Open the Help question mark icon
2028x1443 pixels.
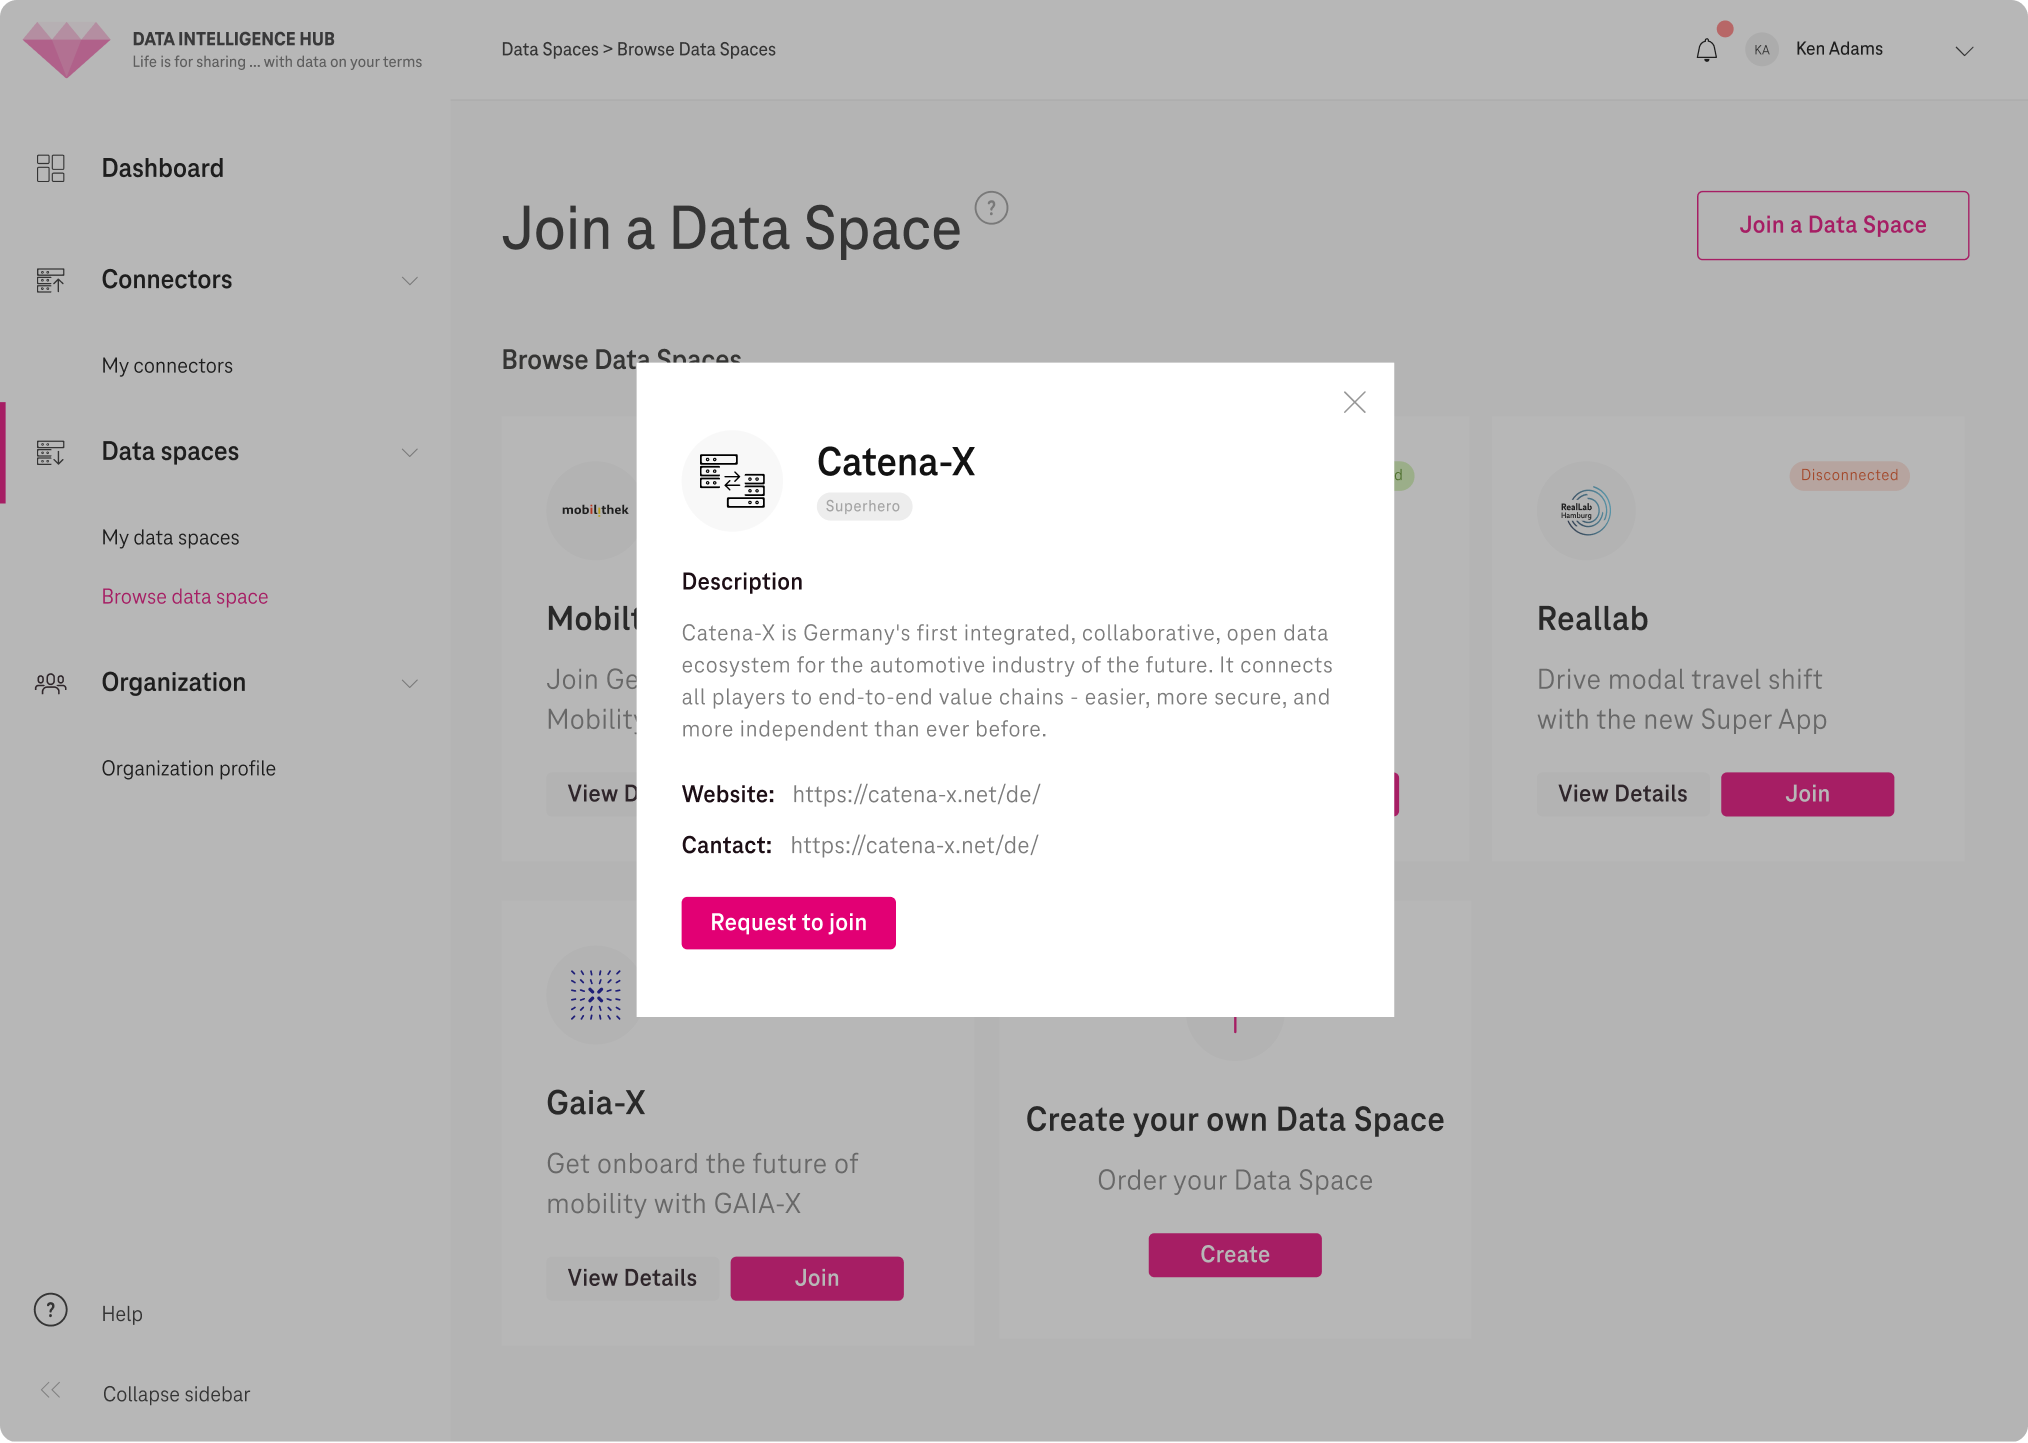tap(50, 1310)
